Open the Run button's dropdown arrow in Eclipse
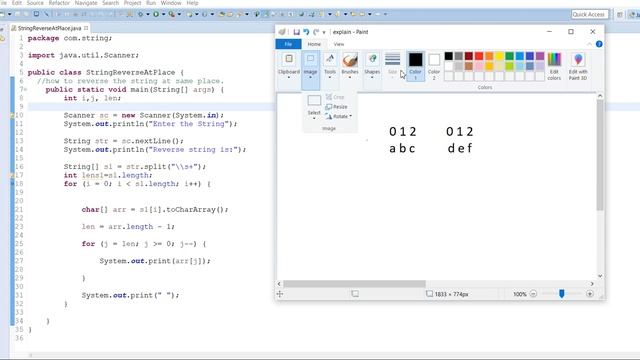Screen dimensions: 640x360 [x=163, y=14]
